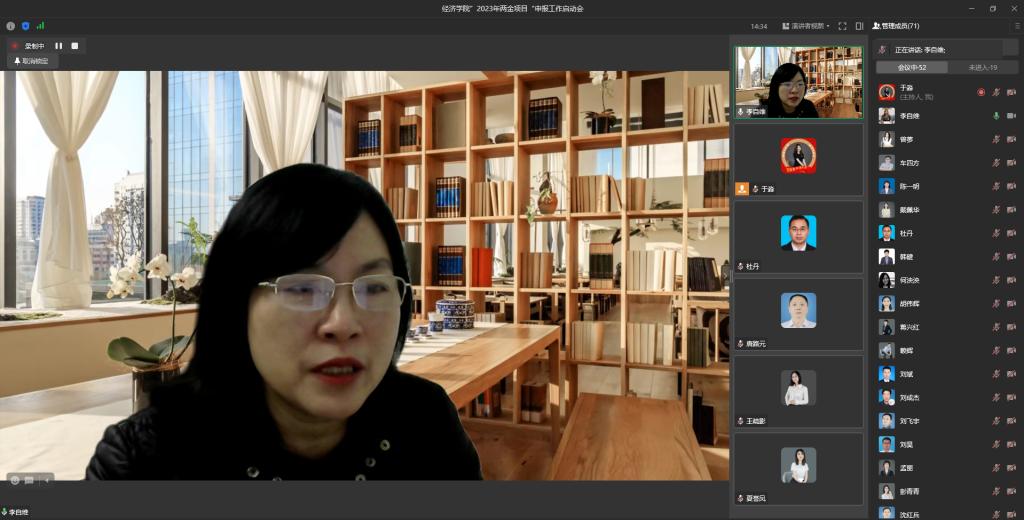This screenshot has width=1024, height=520.
Task: Stop the recording with the square button
Action: [x=74, y=46]
